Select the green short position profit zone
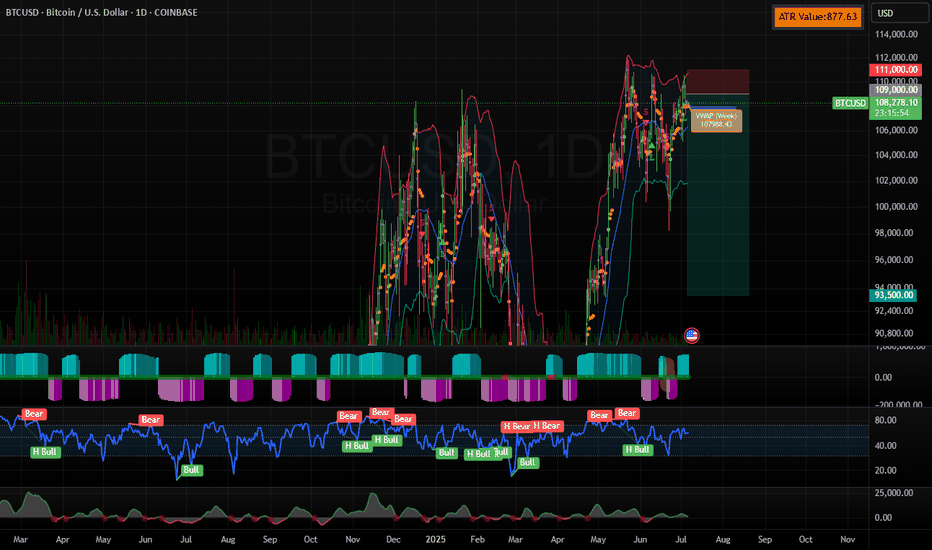This screenshot has width=932, height=550. [x=718, y=195]
